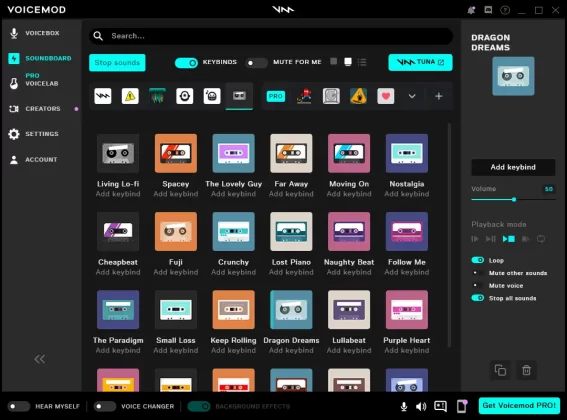Click the sound list scrollbar
The width and height of the screenshot is (567, 420).
tap(449, 235)
